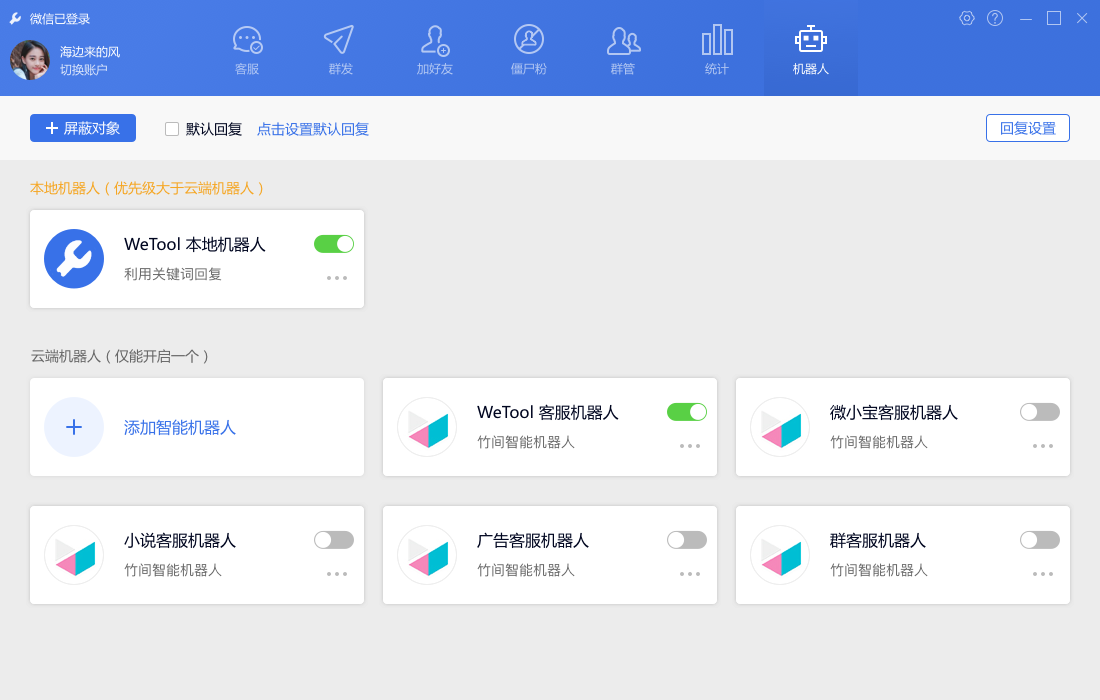Open the 回复设置 button
This screenshot has height=700, width=1100.
click(x=1028, y=128)
